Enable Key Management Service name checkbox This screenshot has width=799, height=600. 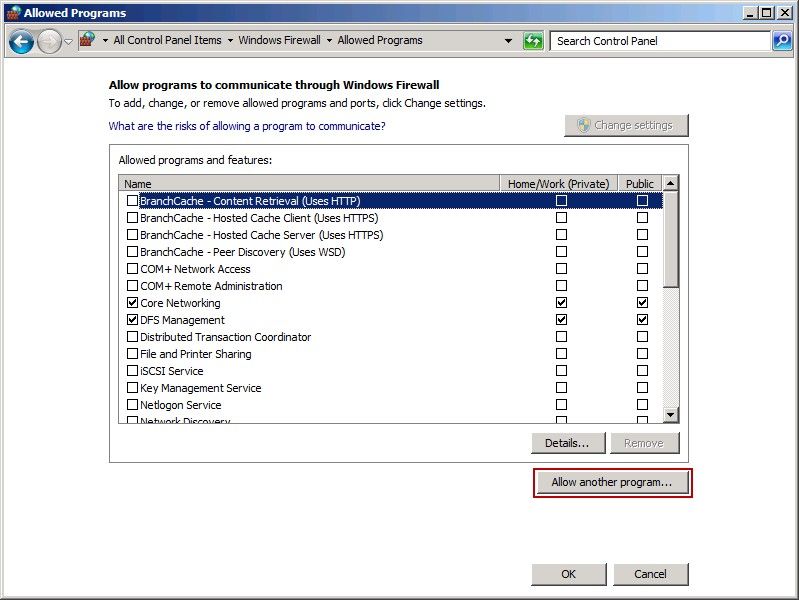click(x=132, y=387)
